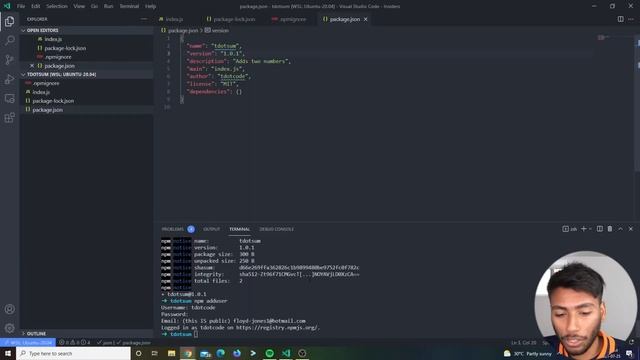640x360 pixels.
Task: Click in Windows taskbar search box
Action: (73, 353)
